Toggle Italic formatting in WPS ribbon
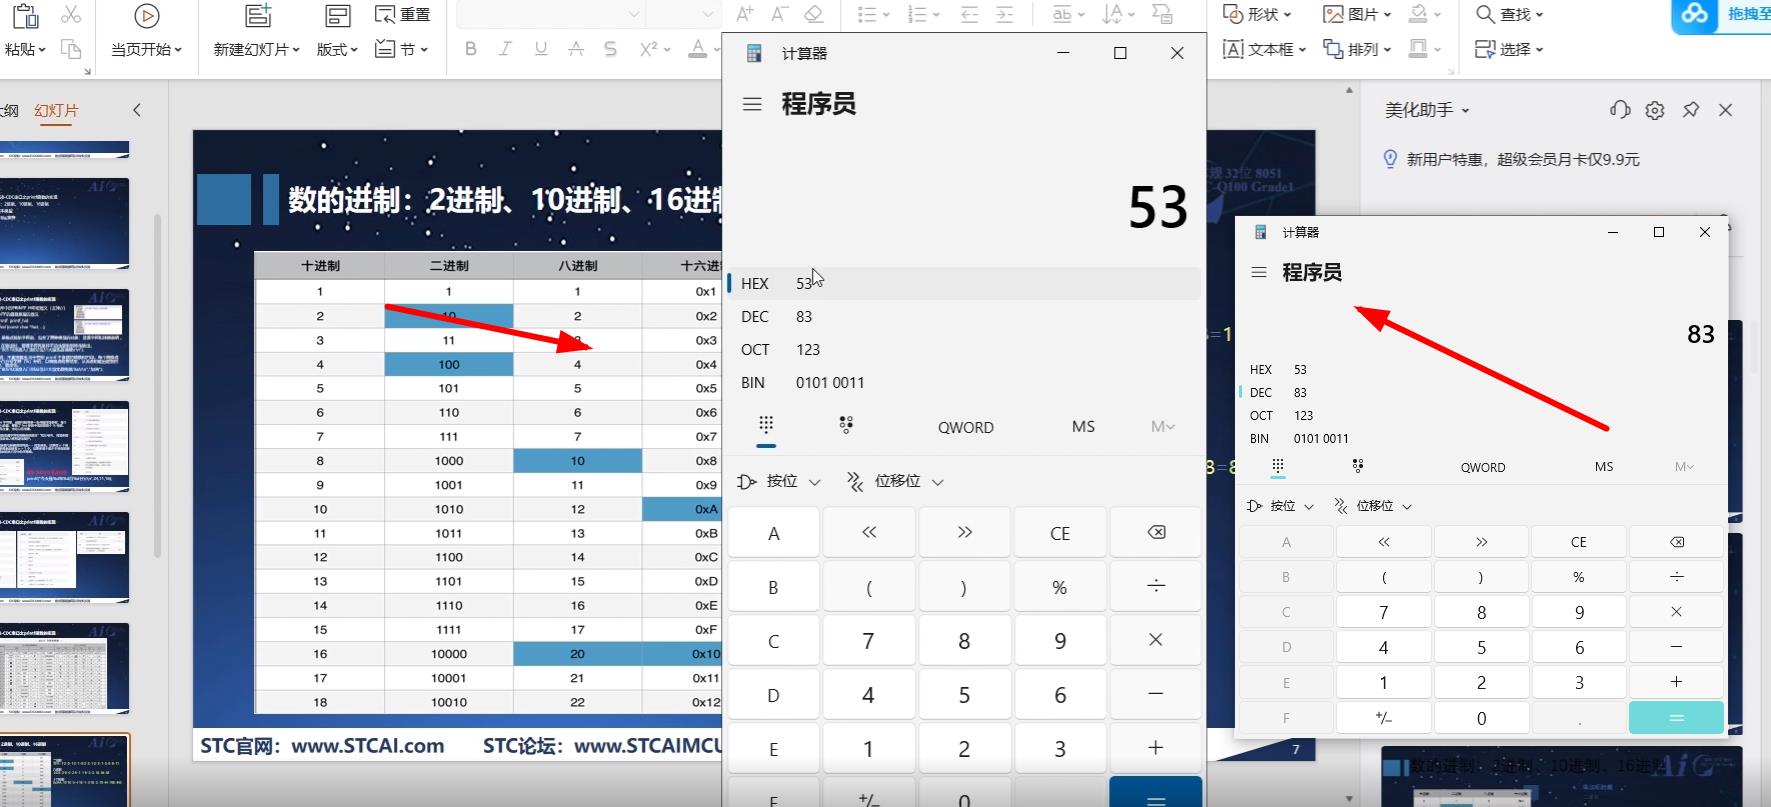The width and height of the screenshot is (1771, 807). (506, 49)
